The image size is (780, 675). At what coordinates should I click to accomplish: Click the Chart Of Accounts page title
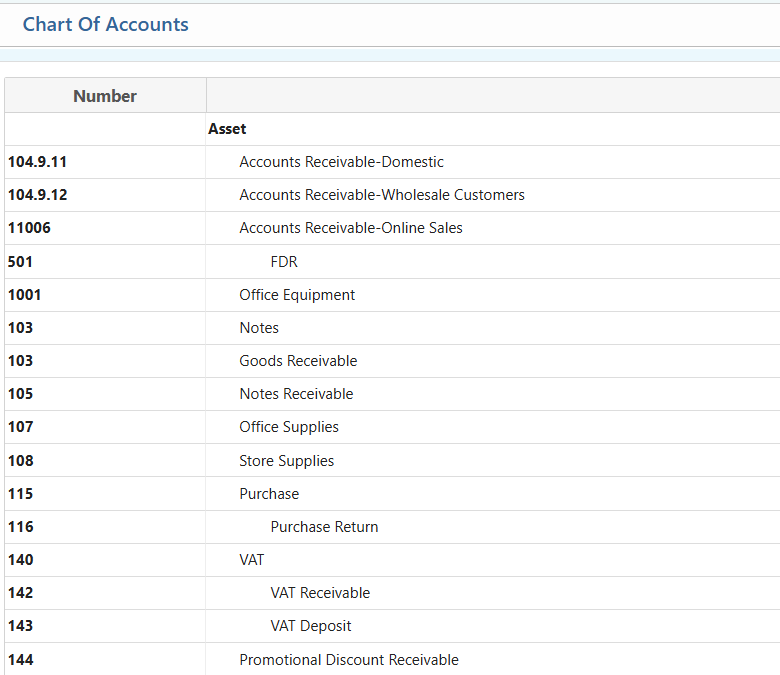(x=105, y=24)
